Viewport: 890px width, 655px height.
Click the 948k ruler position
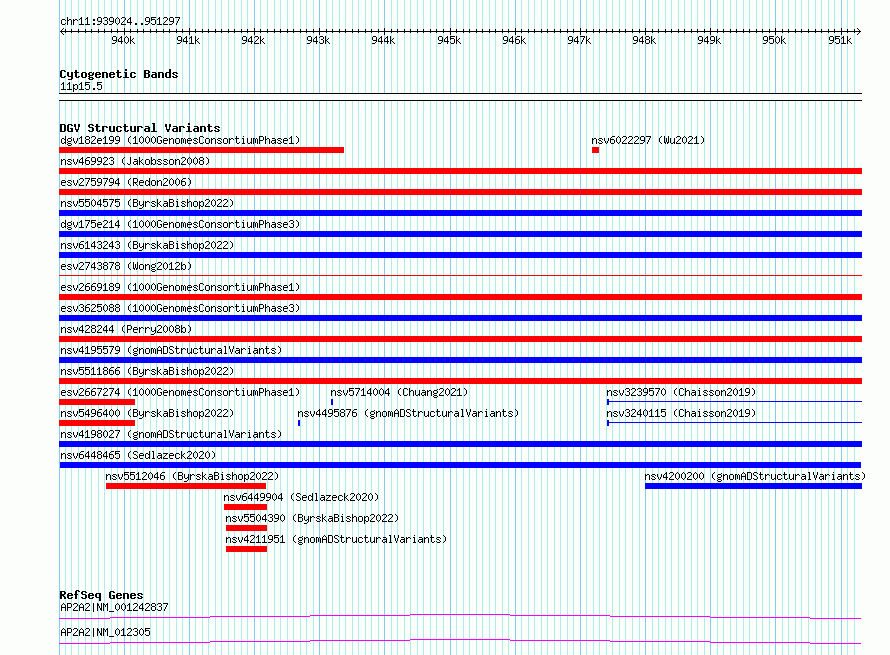tap(644, 40)
